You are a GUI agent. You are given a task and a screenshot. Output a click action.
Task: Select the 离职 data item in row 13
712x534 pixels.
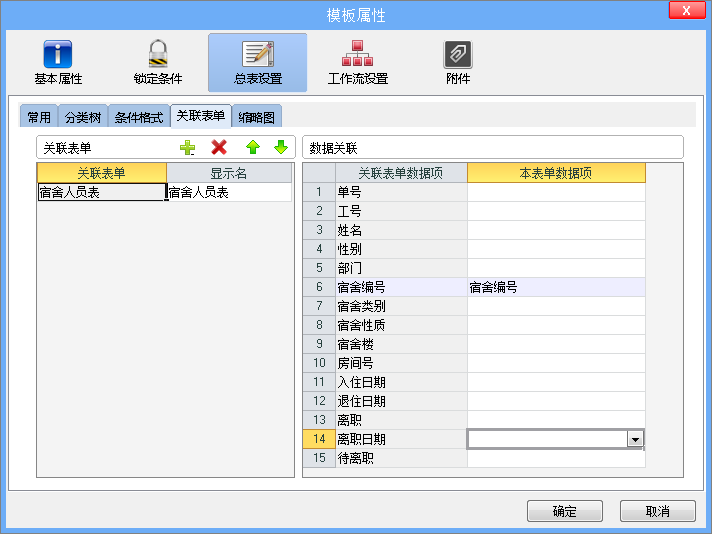[401, 420]
